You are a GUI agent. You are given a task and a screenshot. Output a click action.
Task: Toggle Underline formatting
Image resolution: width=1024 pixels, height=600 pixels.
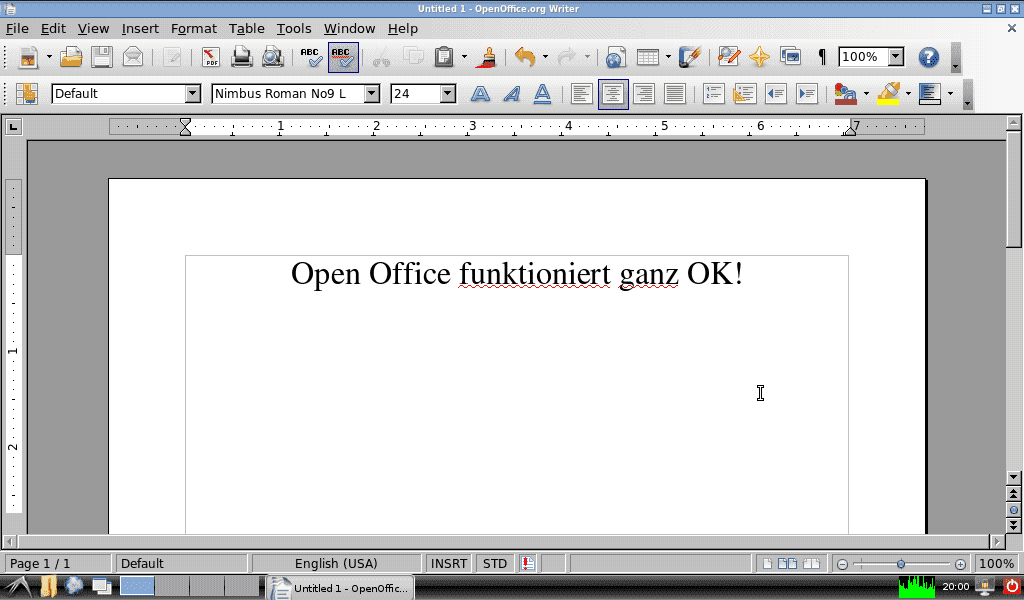tap(543, 94)
